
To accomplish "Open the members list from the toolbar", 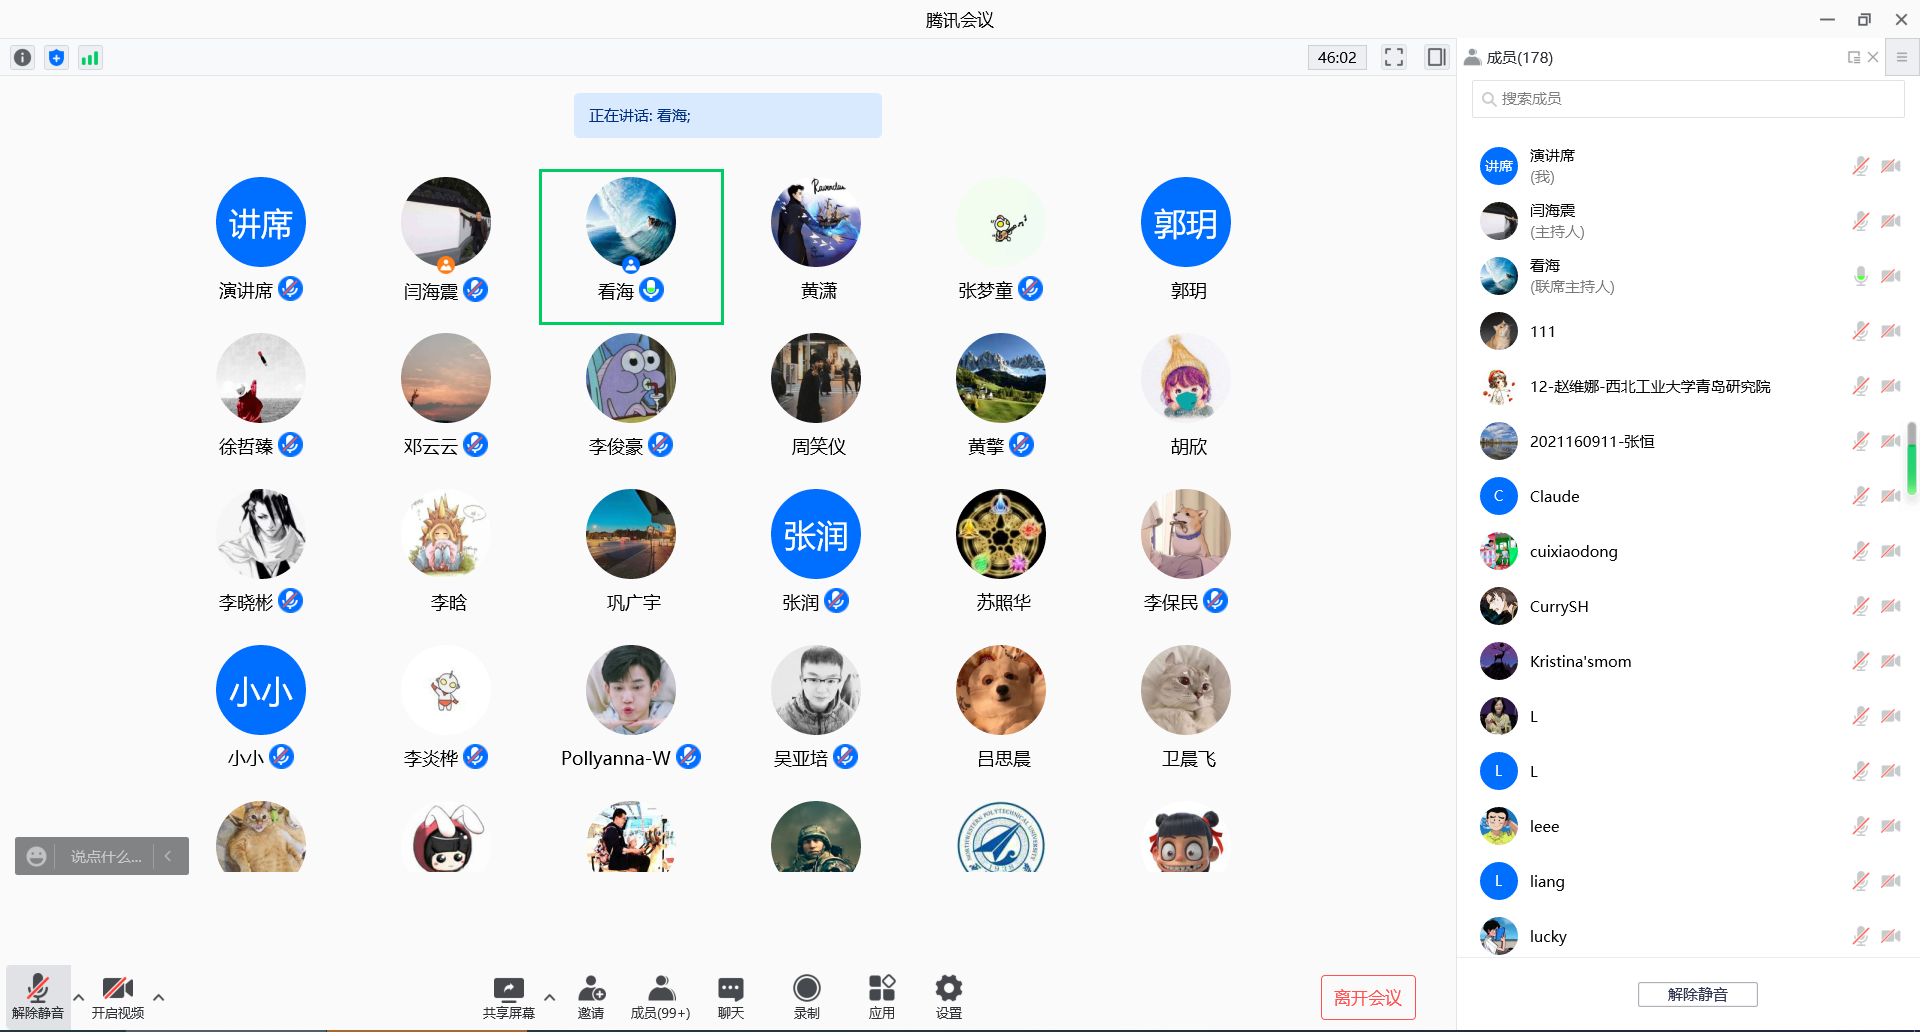I will coord(660,996).
